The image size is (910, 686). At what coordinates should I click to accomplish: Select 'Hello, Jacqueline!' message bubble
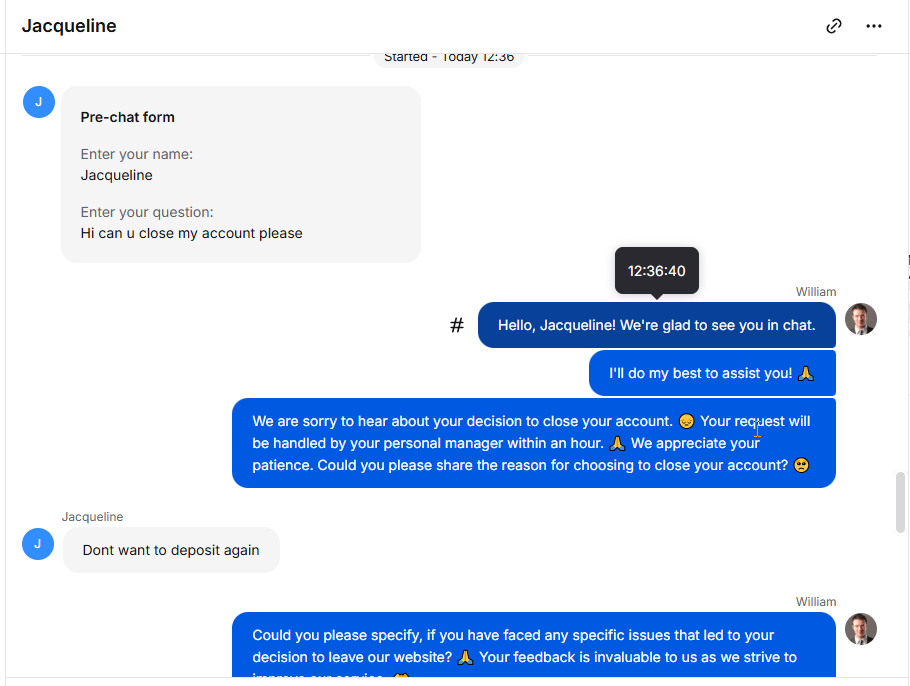656,325
